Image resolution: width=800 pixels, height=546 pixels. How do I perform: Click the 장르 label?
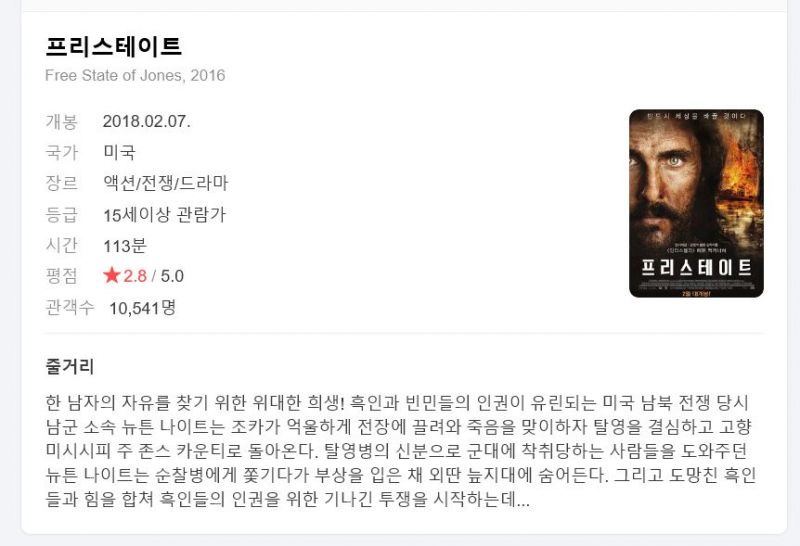point(62,183)
